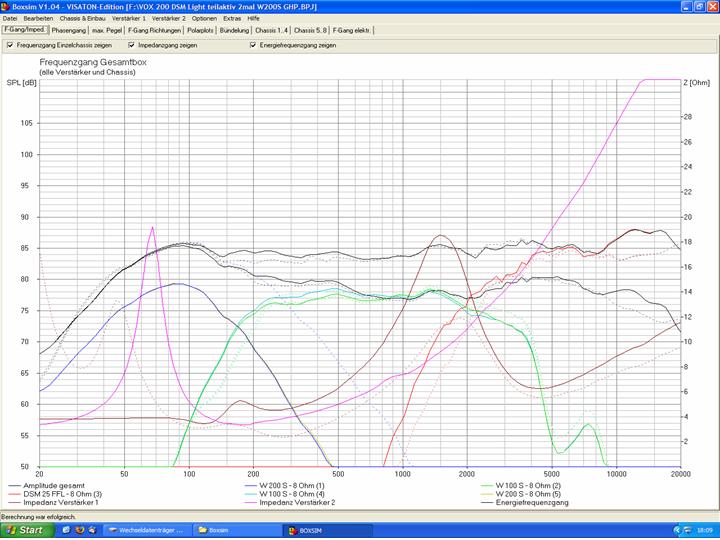Select the F-Gang Richtungen tab

[153, 31]
